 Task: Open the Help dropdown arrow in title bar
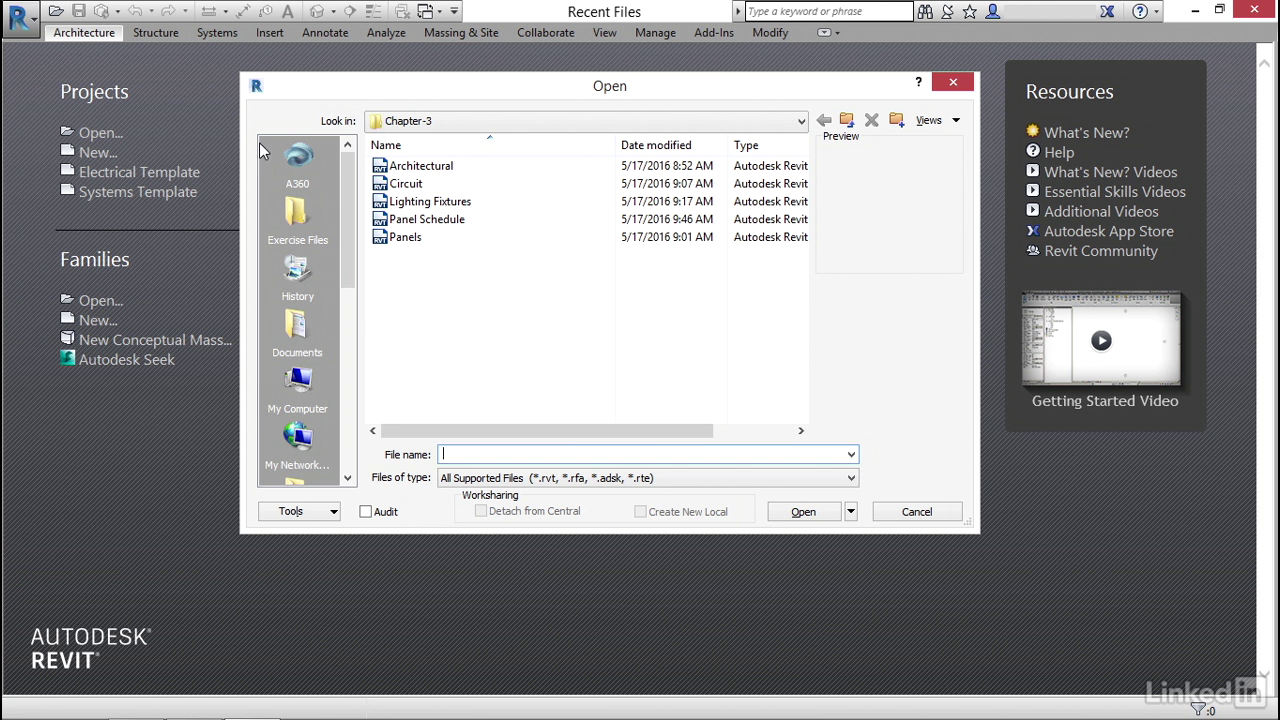(x=1157, y=12)
